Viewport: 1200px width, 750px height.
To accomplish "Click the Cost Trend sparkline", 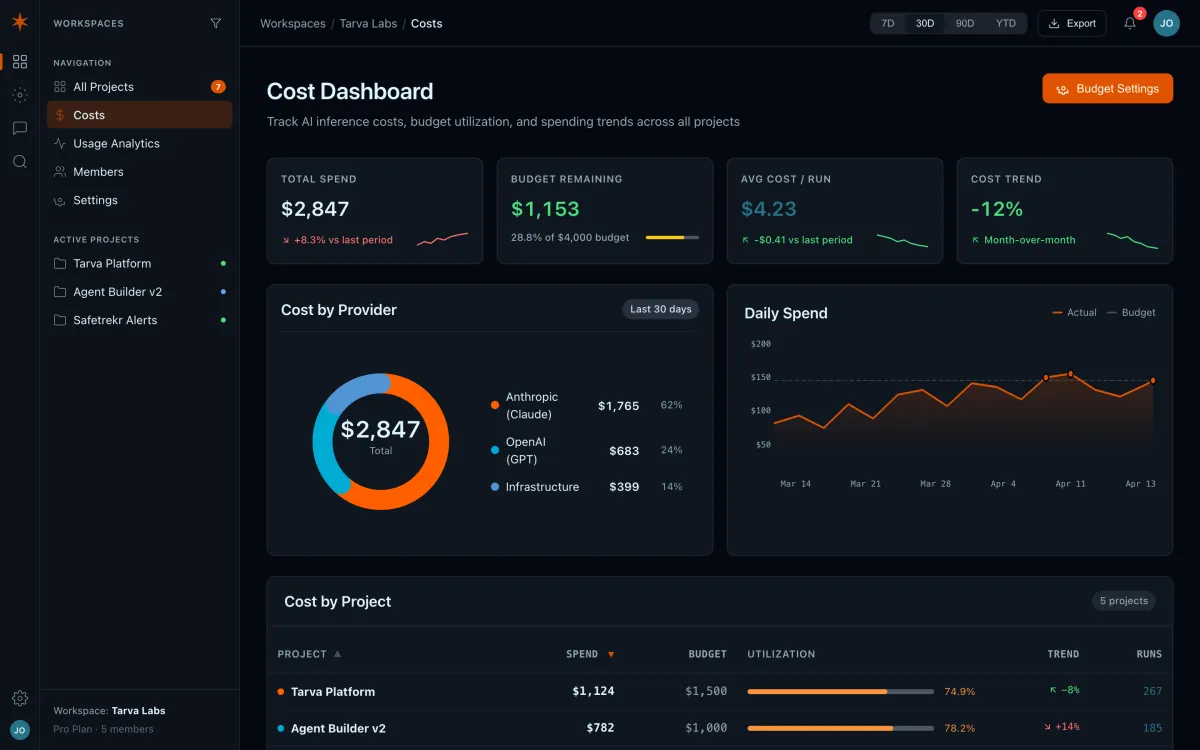I will [1132, 240].
